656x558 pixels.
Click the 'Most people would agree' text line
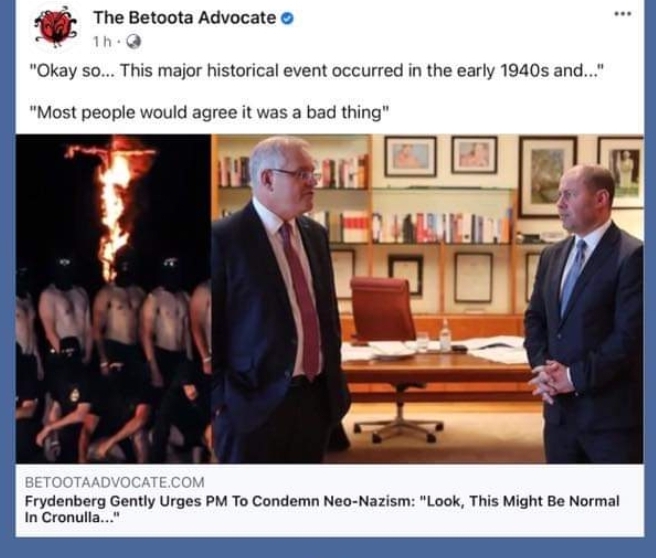tap(209, 112)
